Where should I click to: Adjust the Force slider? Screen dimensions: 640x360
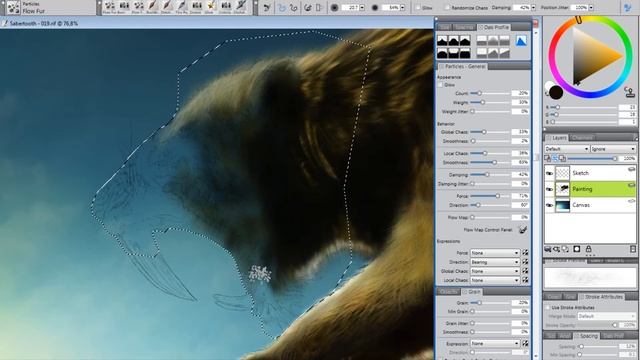(x=489, y=196)
